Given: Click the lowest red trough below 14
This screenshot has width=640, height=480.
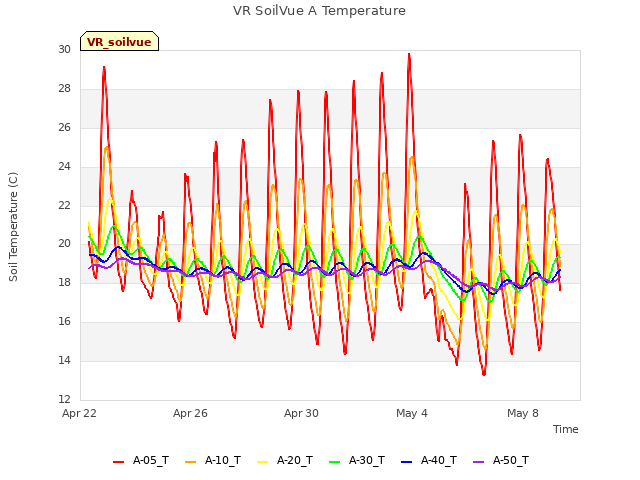Looking at the screenshot, I should 484,374.
